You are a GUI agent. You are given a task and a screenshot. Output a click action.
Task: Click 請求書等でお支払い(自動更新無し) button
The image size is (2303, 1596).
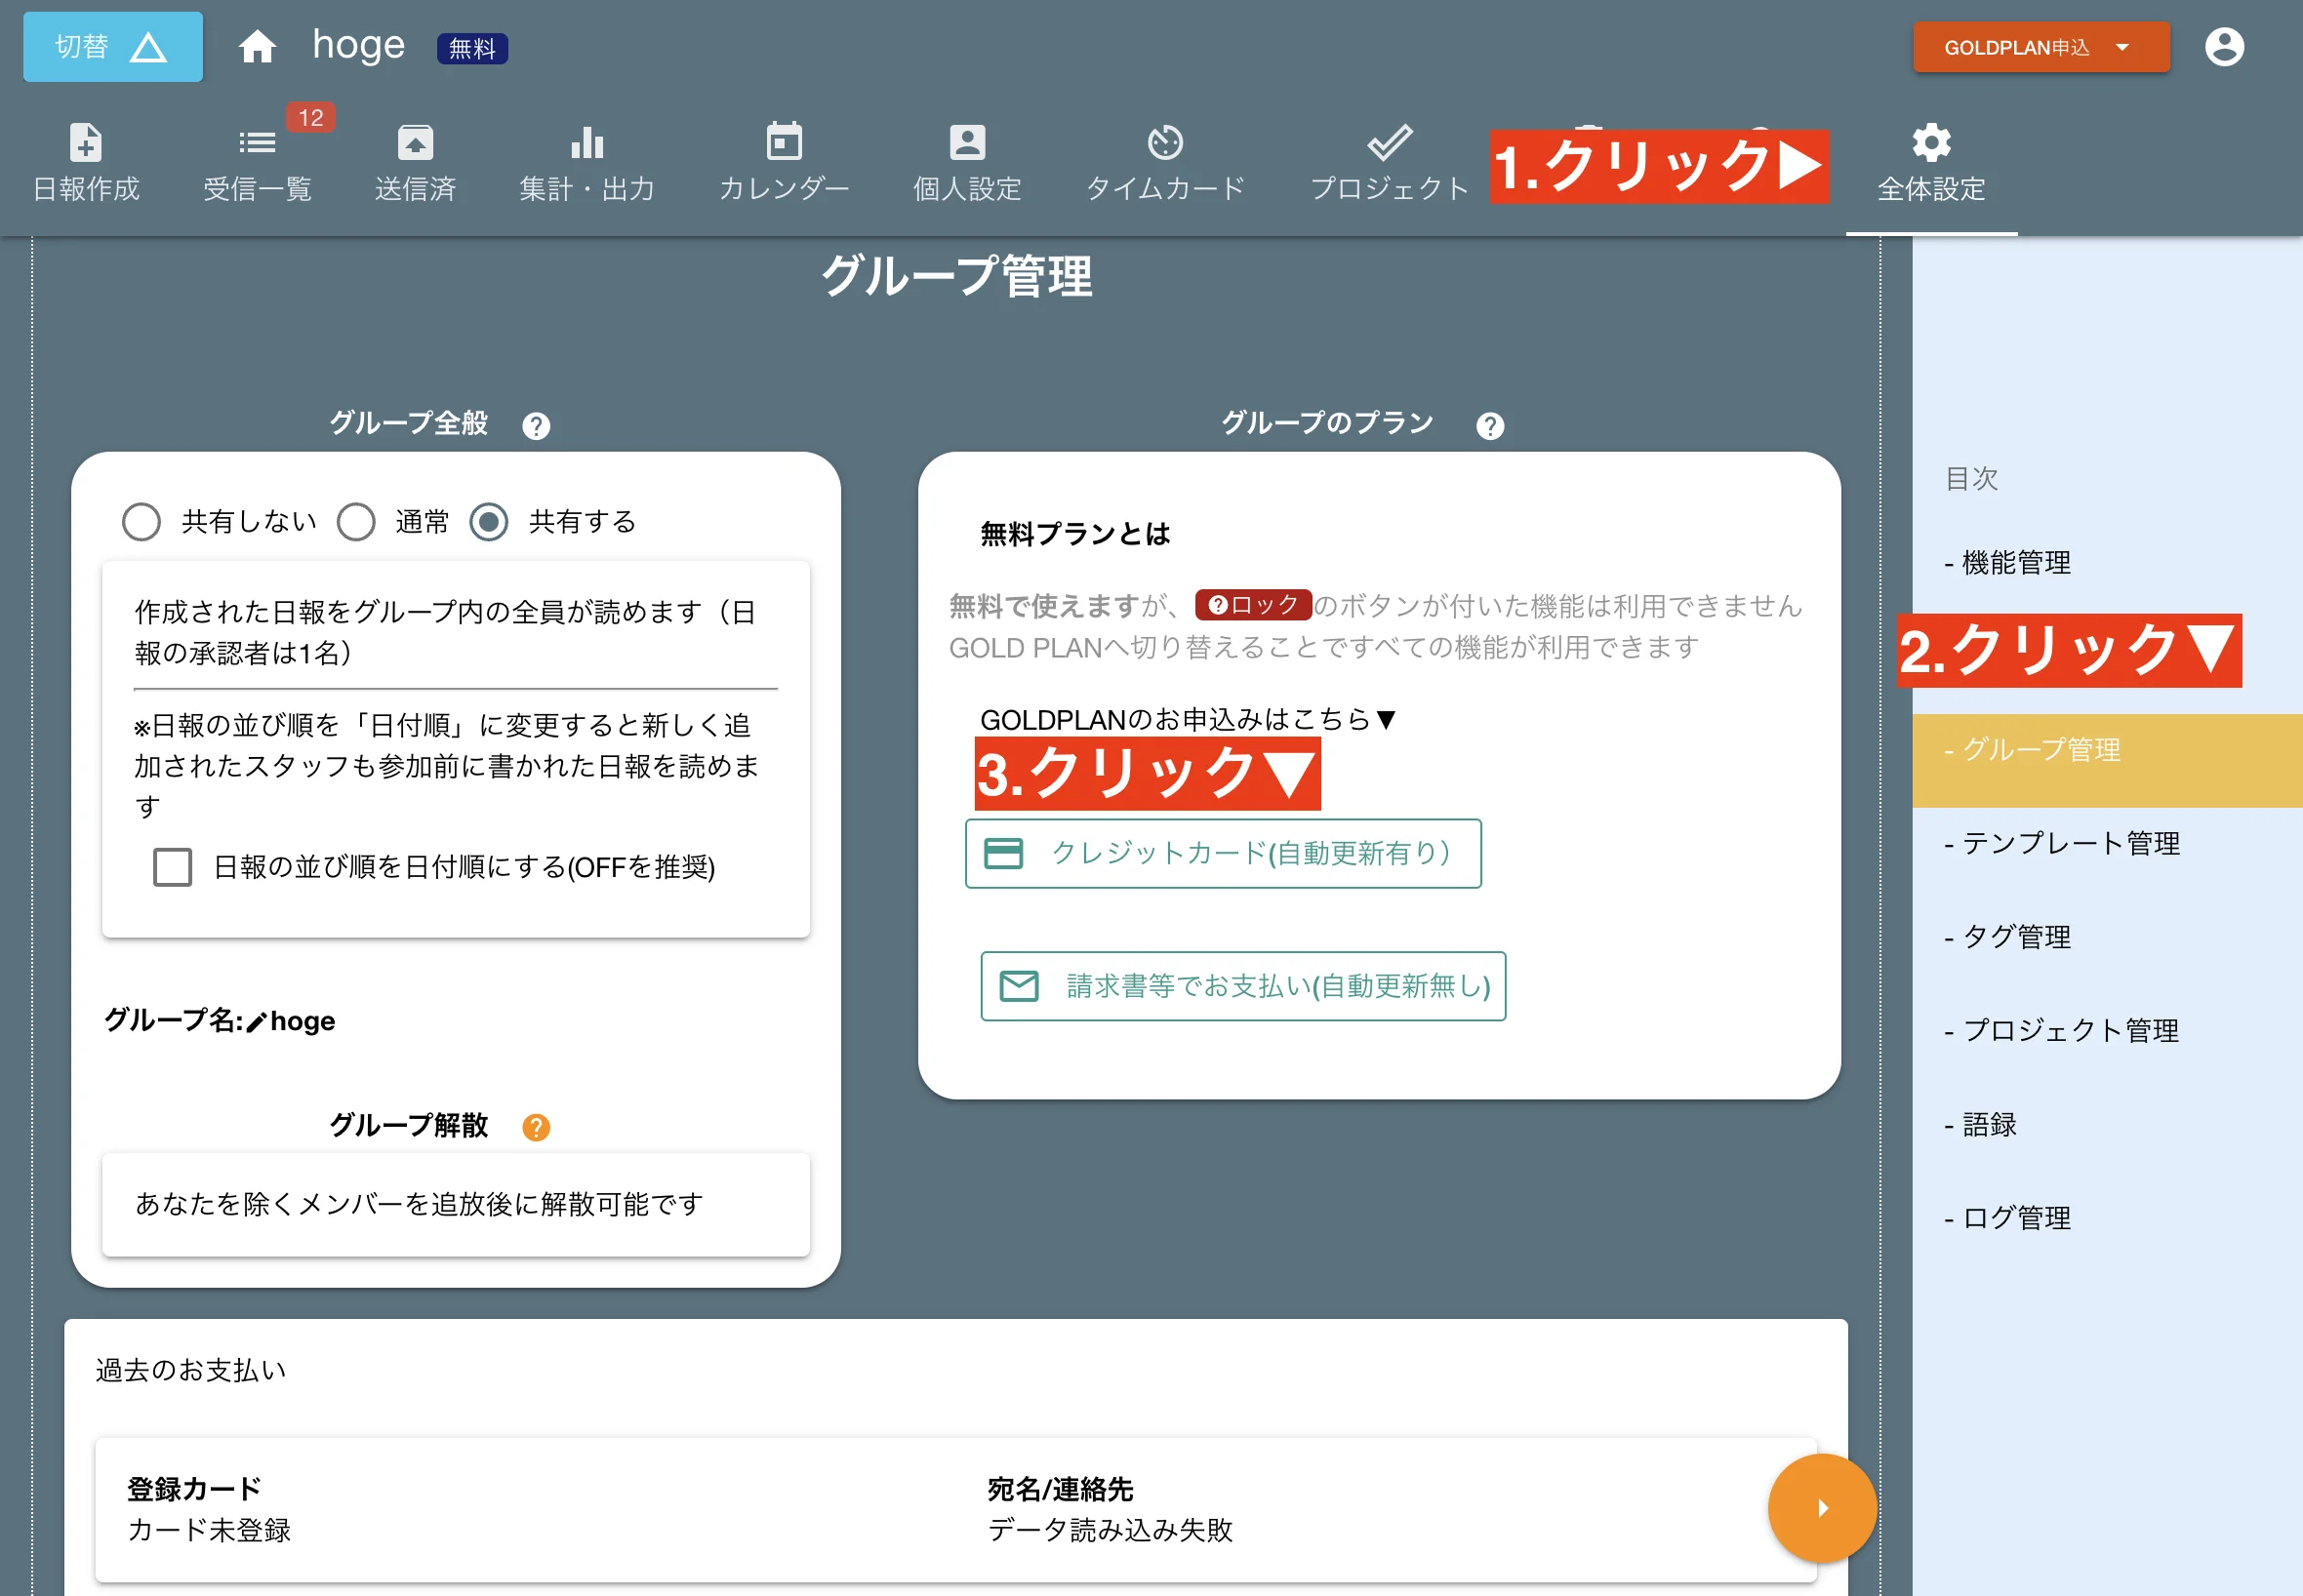(1243, 986)
